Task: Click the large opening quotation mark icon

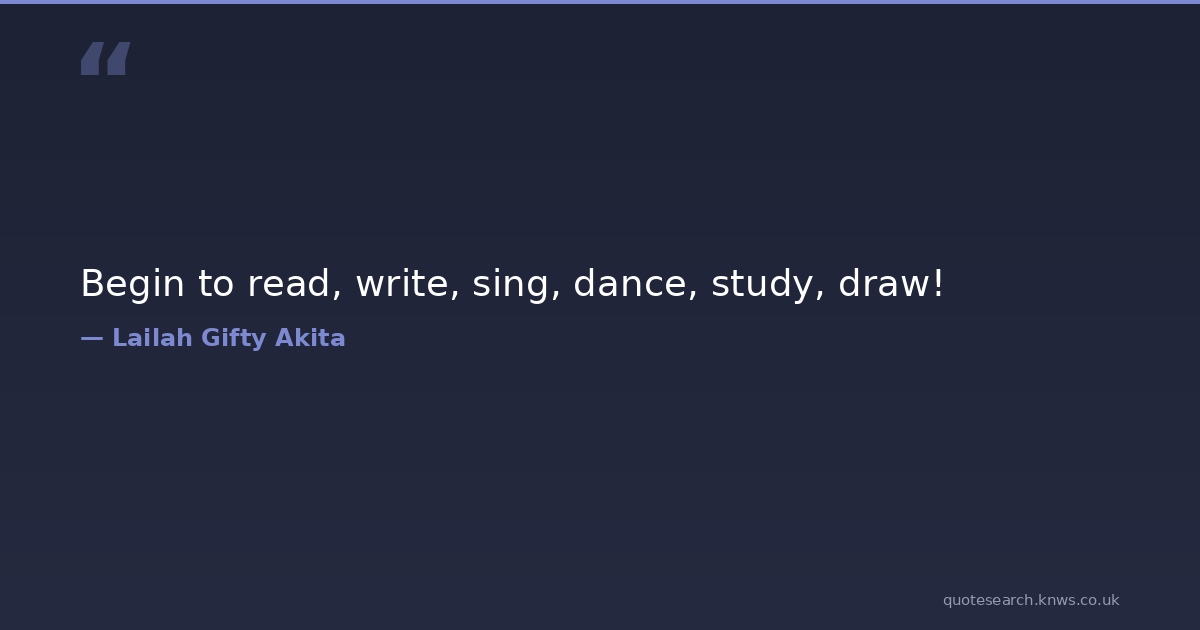Action: tap(105, 59)
